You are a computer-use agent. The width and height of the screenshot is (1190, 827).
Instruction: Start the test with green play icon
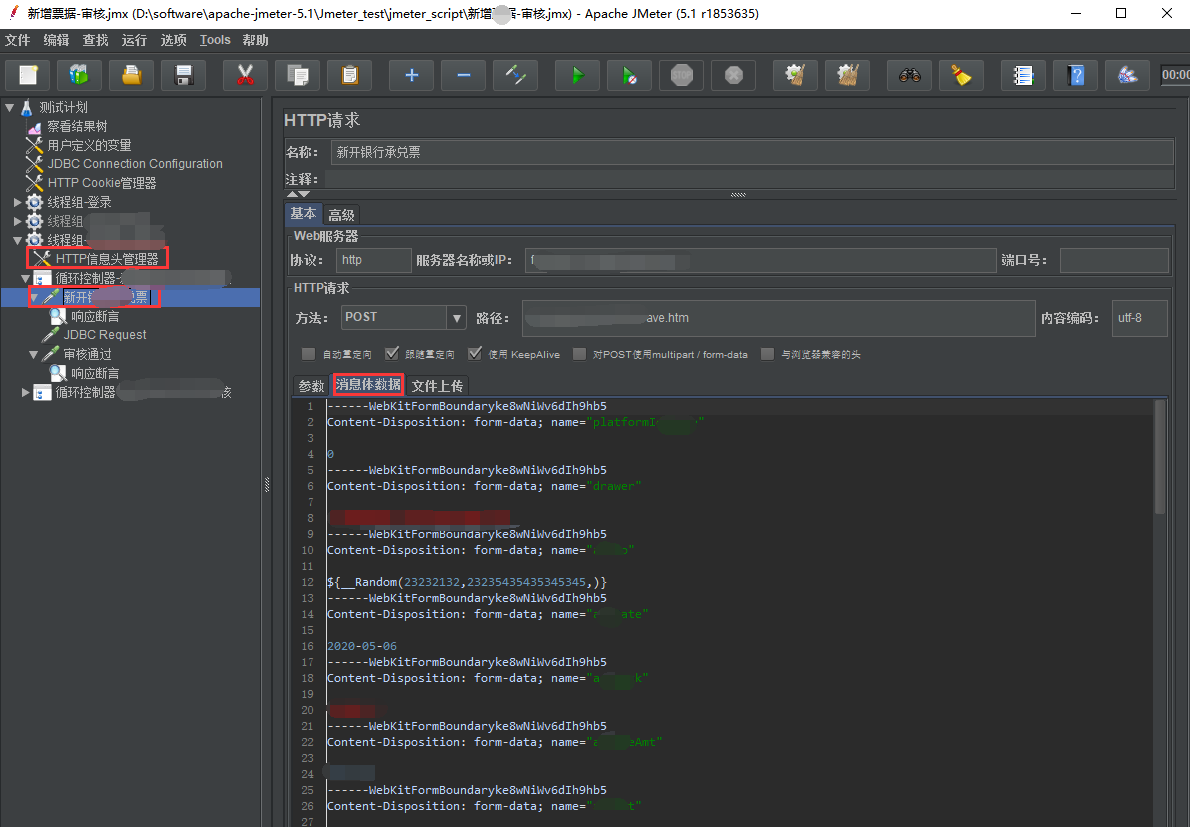click(578, 75)
